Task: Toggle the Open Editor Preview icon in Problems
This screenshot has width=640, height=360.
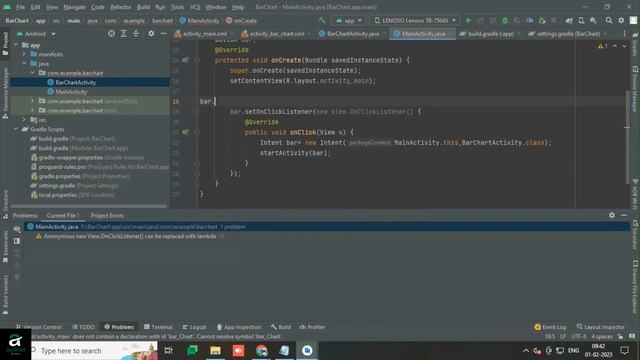Action: pos(17,241)
